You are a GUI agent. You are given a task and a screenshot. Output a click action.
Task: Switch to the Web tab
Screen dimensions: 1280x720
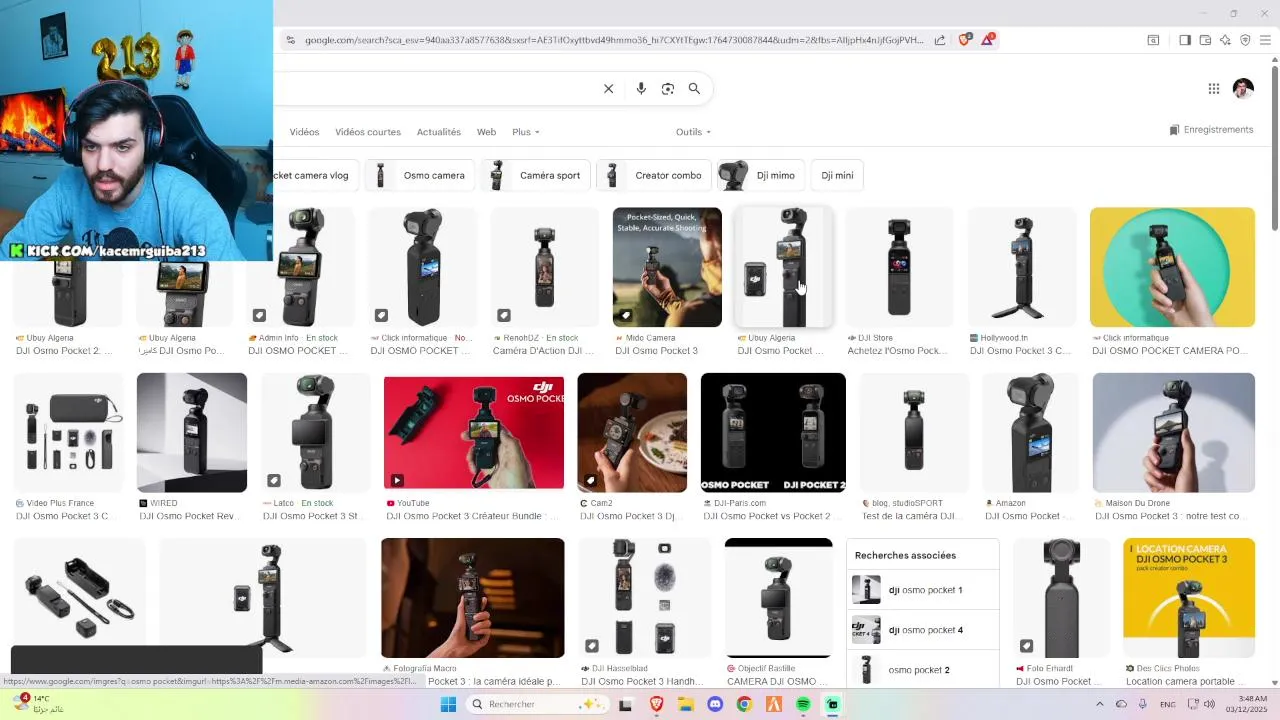point(486,132)
